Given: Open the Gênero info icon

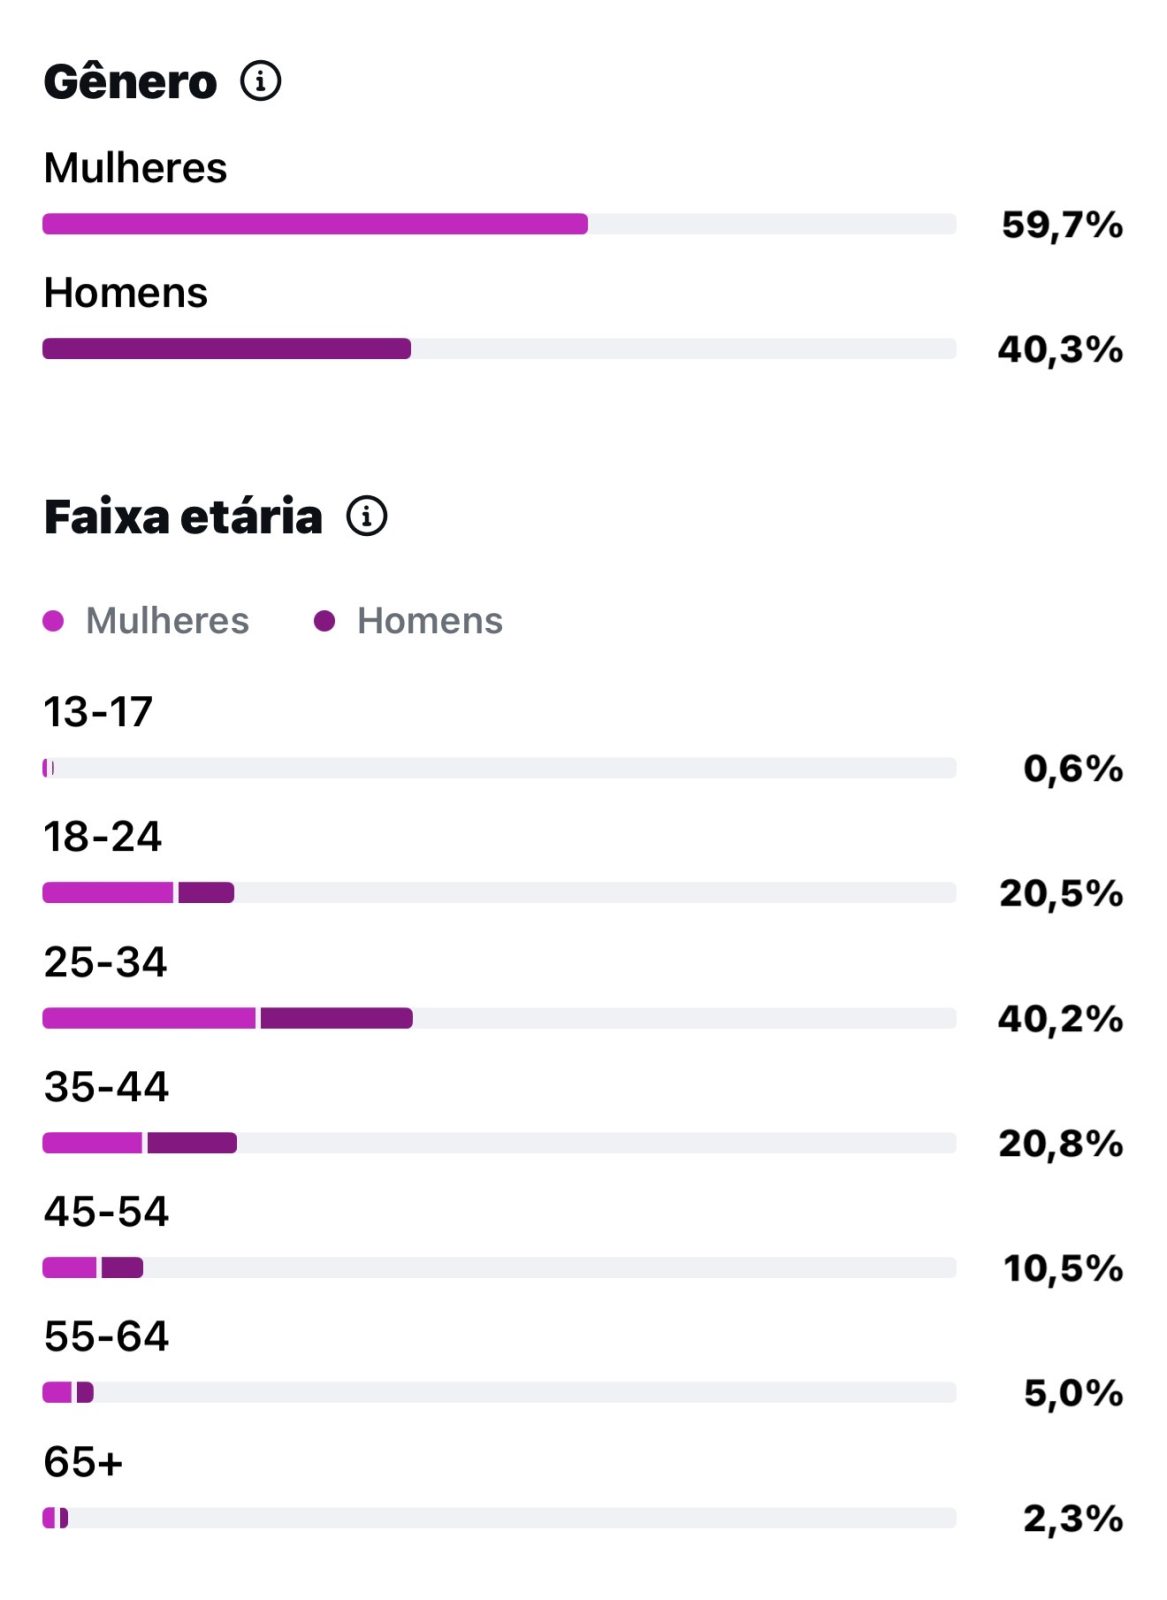Looking at the screenshot, I should [x=261, y=80].
